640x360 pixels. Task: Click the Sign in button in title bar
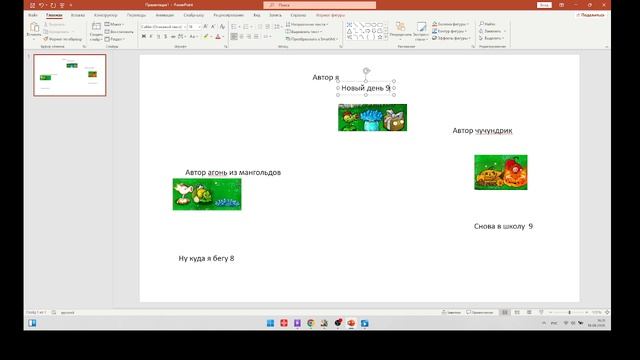(x=544, y=5)
